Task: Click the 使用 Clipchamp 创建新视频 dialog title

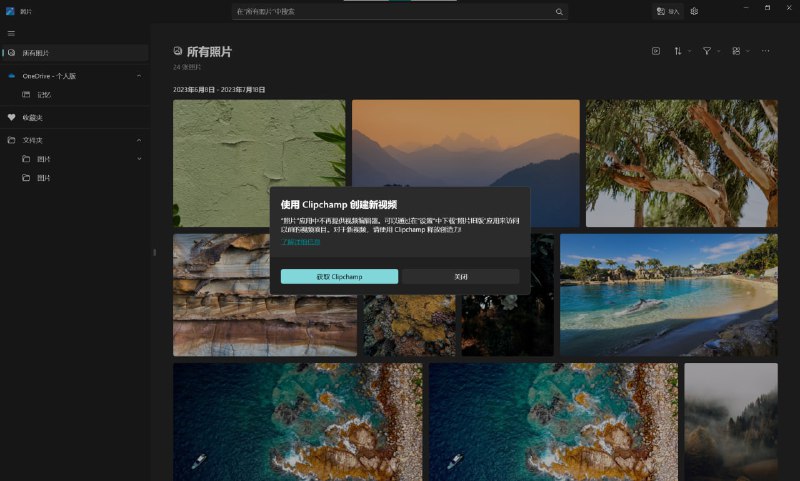Action: (339, 205)
